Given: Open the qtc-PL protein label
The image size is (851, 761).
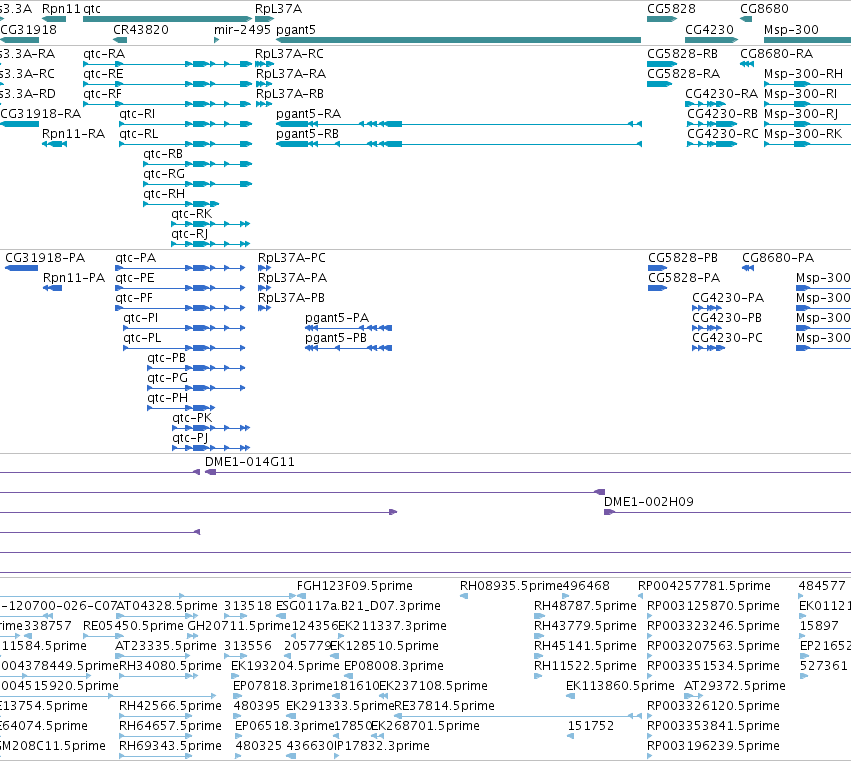Looking at the screenshot, I should click(142, 338).
